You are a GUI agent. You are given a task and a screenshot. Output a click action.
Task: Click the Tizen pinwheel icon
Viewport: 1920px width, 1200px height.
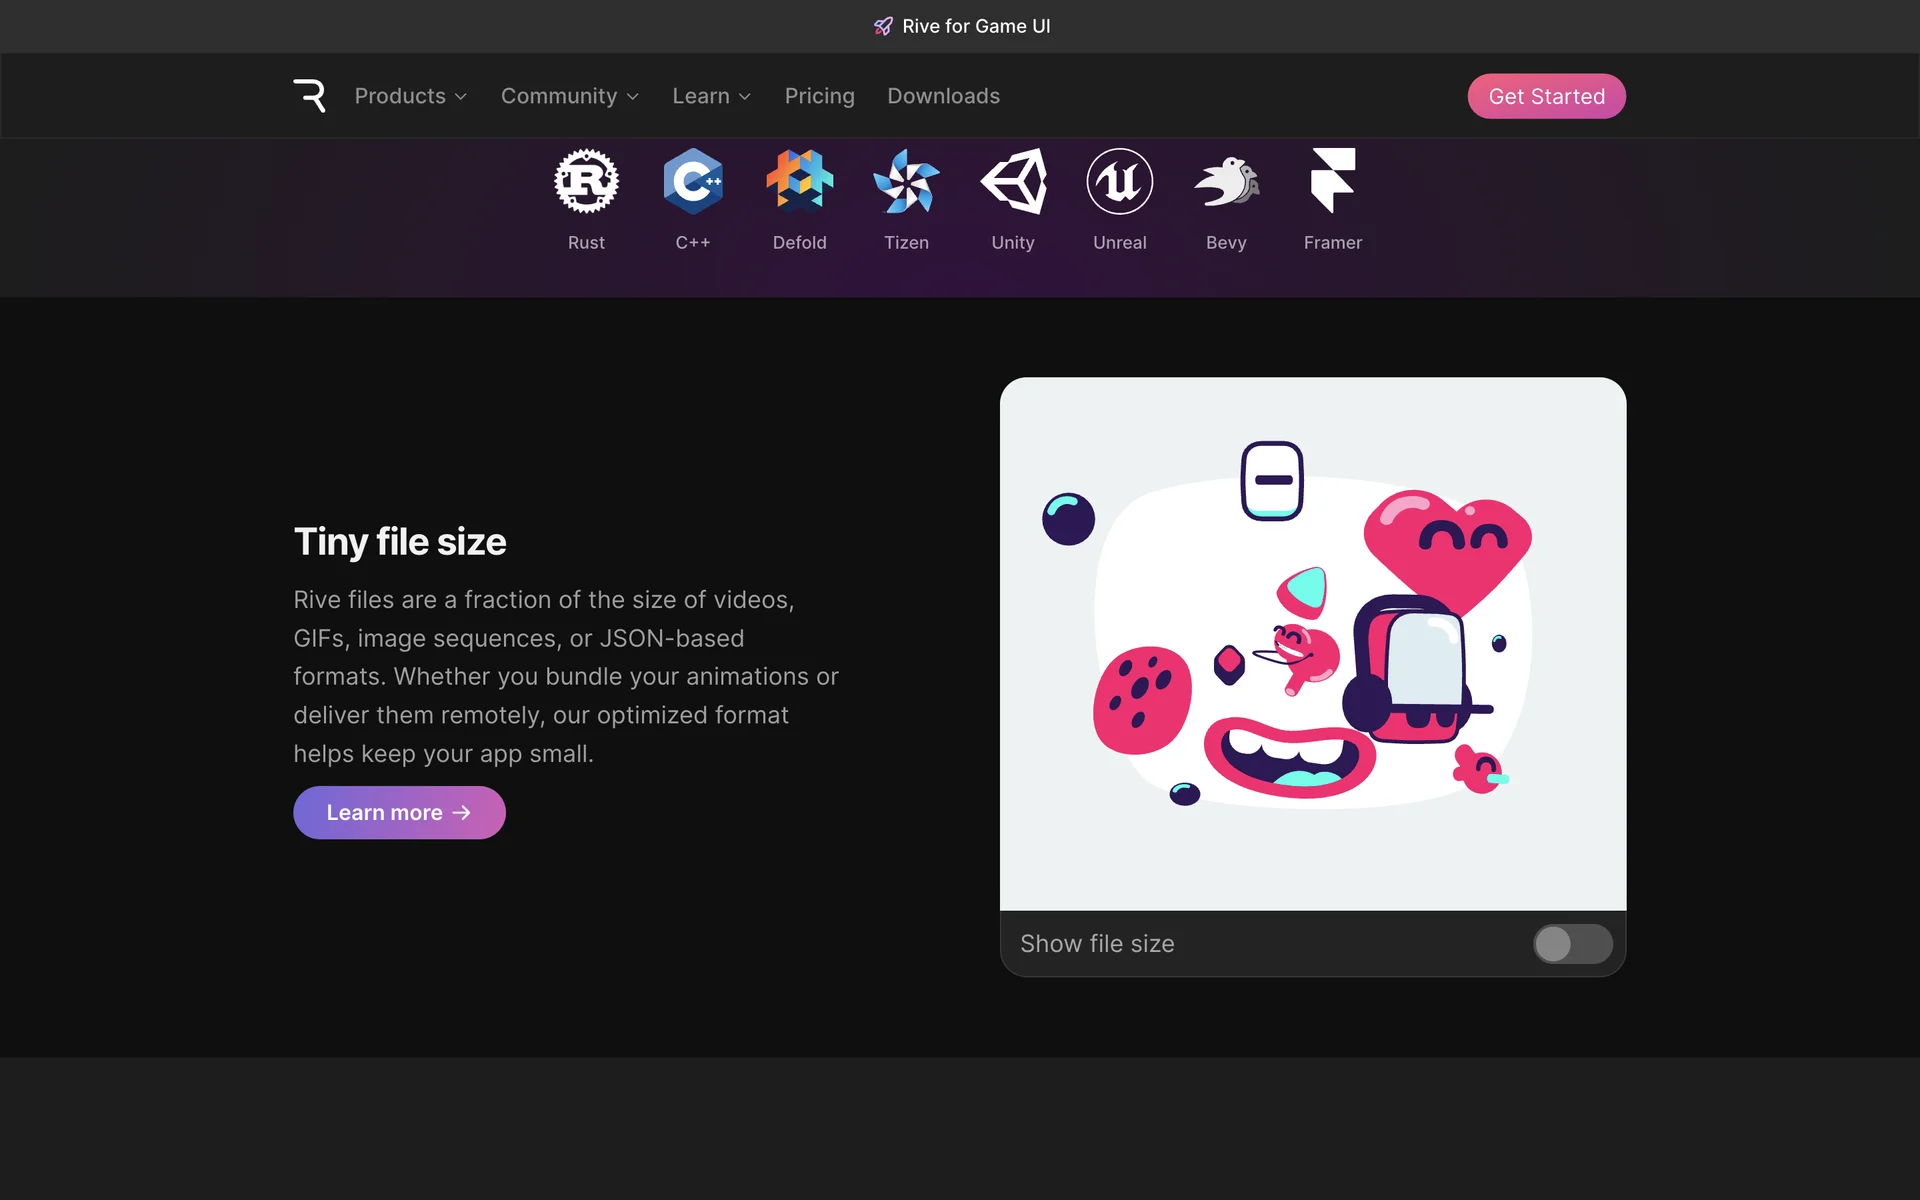(x=906, y=181)
